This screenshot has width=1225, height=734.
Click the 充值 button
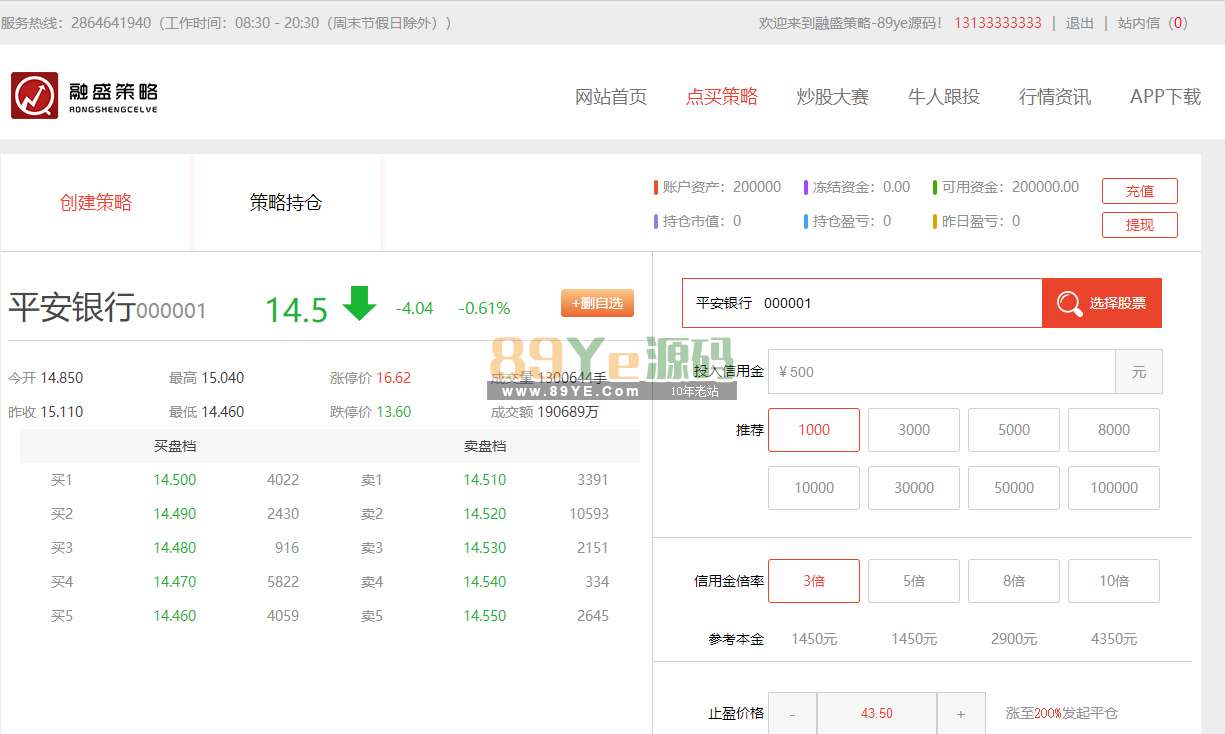click(1140, 191)
